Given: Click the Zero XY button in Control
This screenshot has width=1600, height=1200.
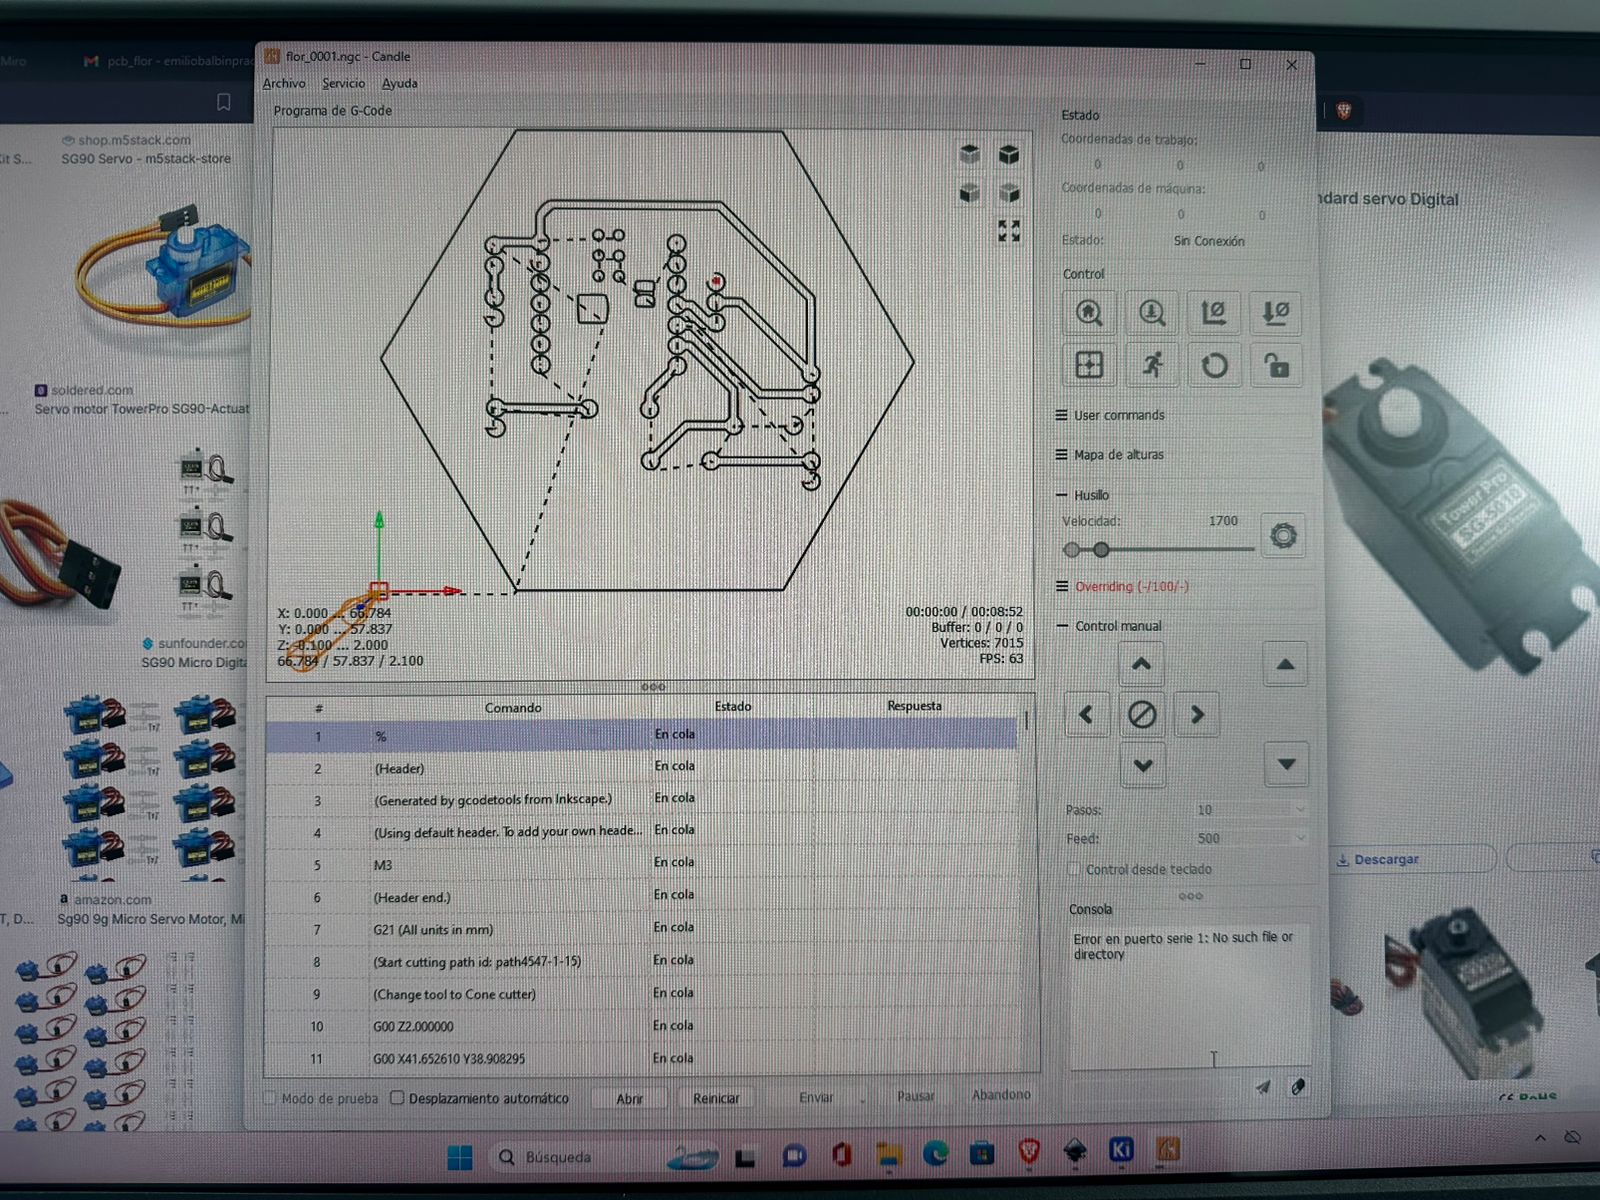Looking at the screenshot, I should pyautogui.click(x=1214, y=313).
